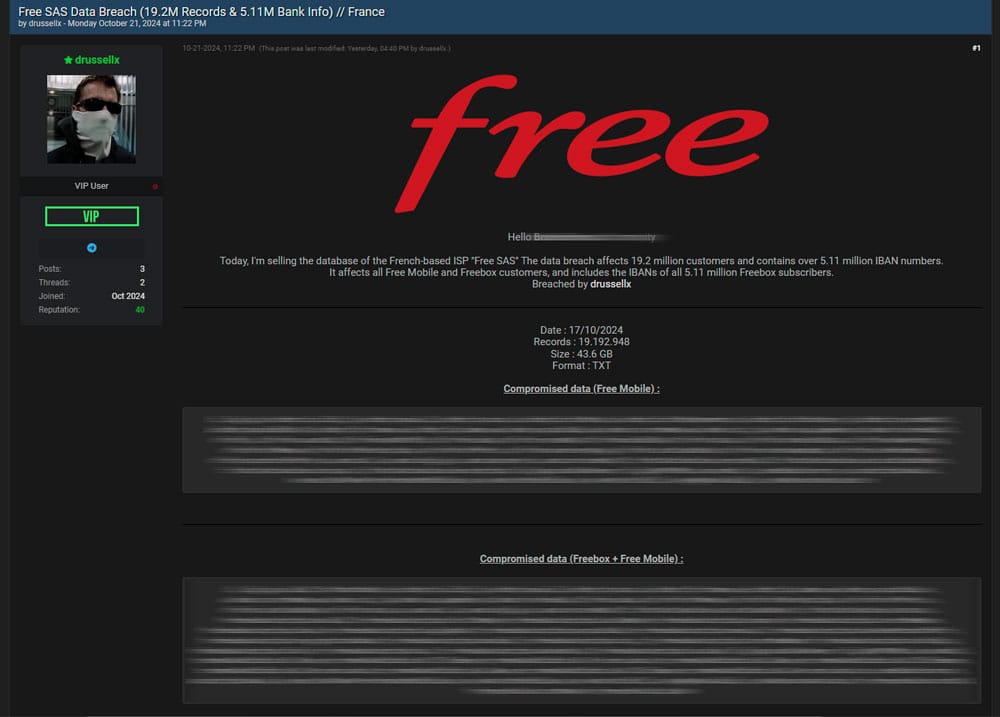This screenshot has height=717, width=1000.
Task: Click 'by drussellx' byline in header
Action: click(x=40, y=24)
